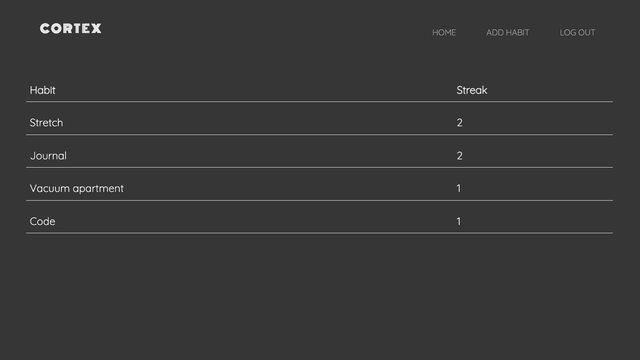Click the Stretch streak value 2
Screen dimensions: 640x360
pos(460,123)
